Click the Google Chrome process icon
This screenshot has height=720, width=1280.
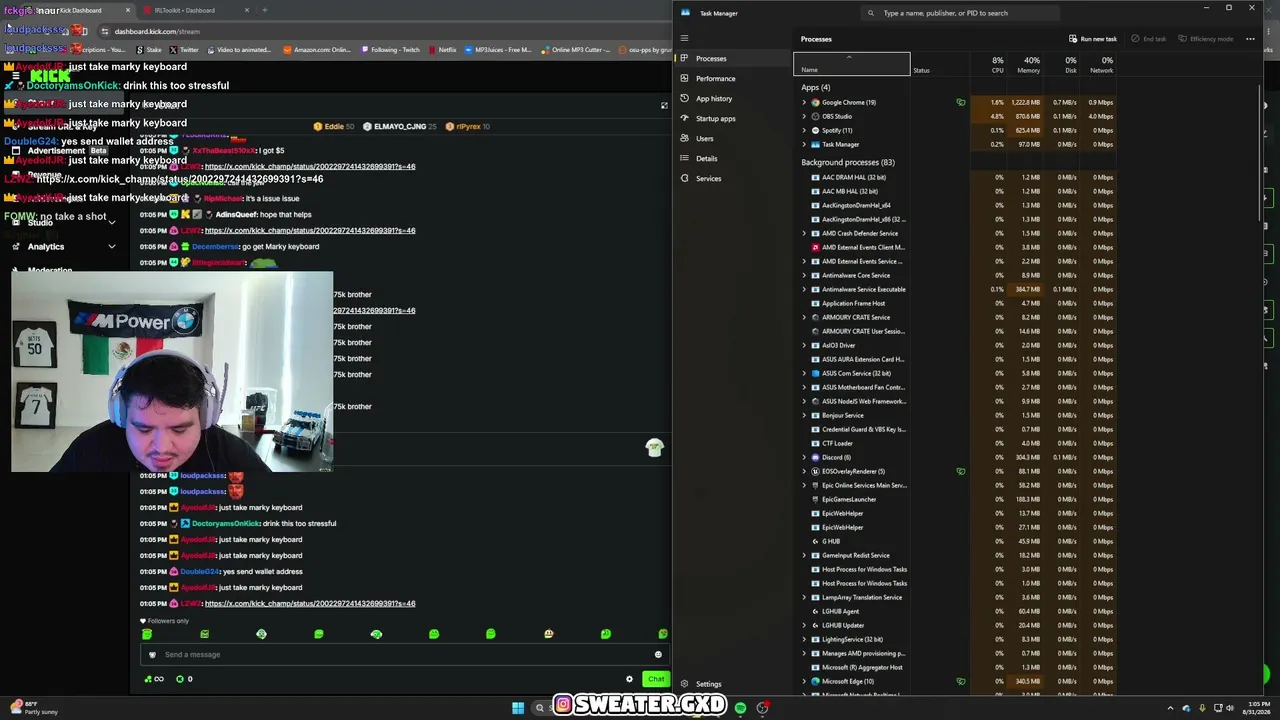815,102
